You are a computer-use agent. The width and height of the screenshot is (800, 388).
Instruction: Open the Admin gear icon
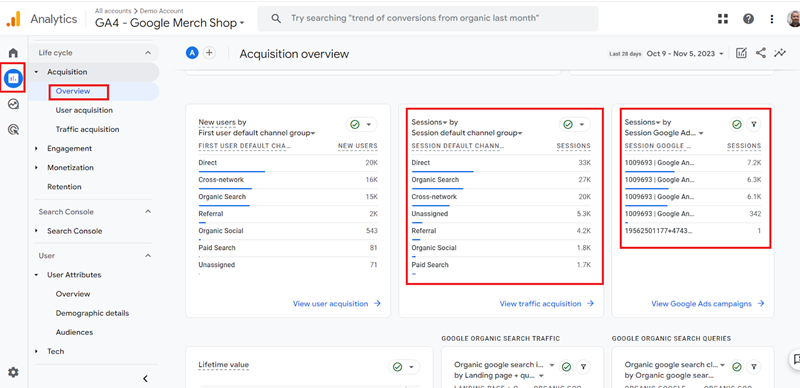(13, 373)
